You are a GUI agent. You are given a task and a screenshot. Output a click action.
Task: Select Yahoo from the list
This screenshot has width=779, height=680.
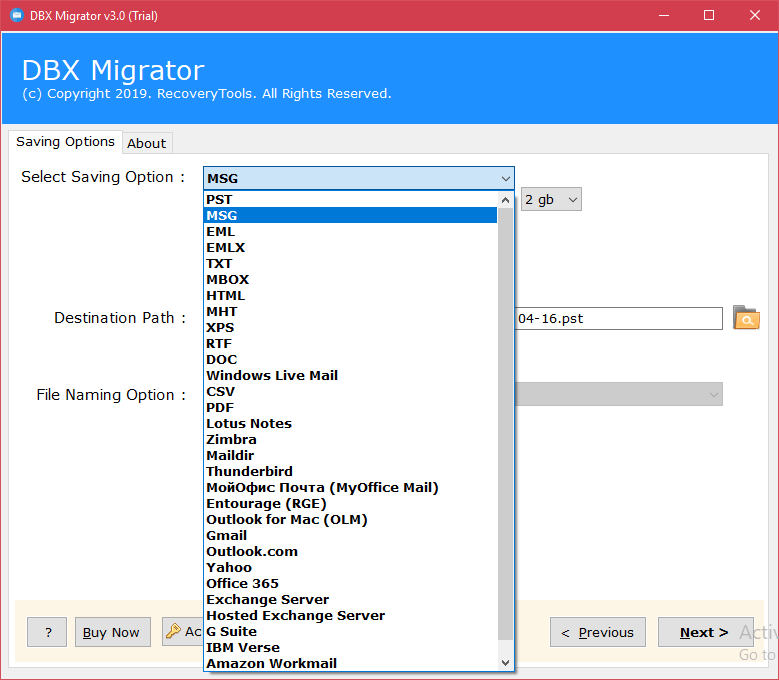pyautogui.click(x=351, y=567)
